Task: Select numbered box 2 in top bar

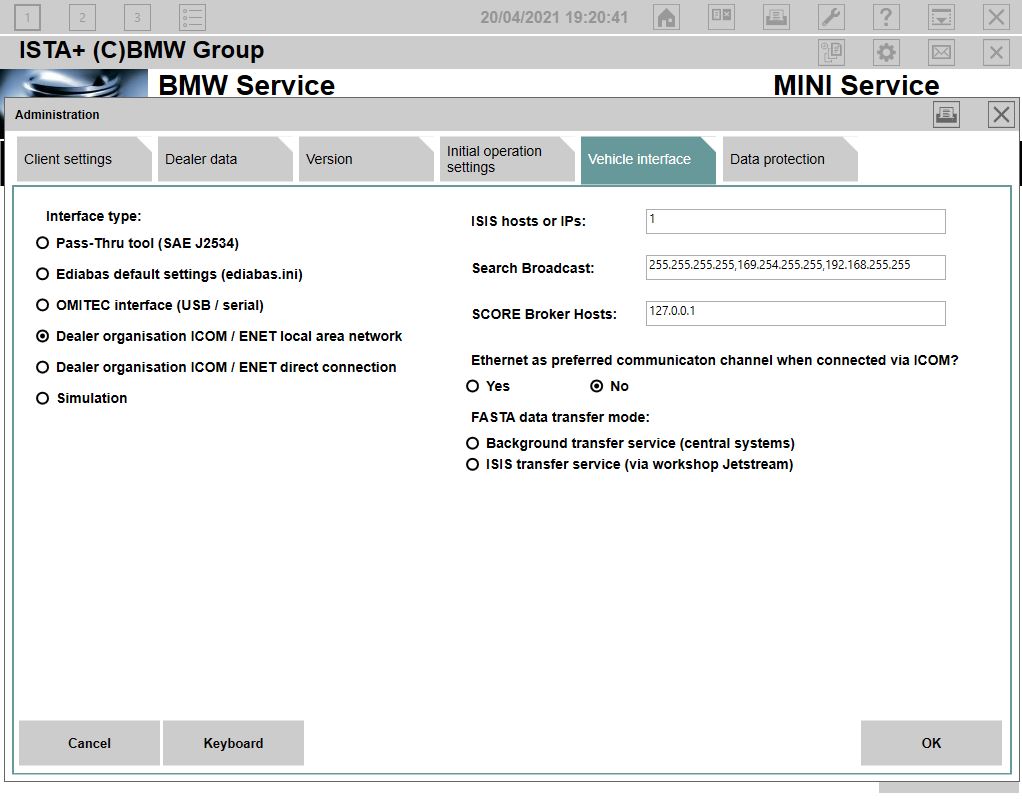Action: 82,17
